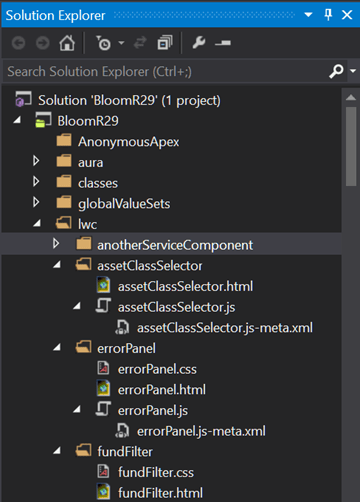This screenshot has height=502, width=360.
Task: Click the Back navigation arrow icon
Action: click(19, 43)
